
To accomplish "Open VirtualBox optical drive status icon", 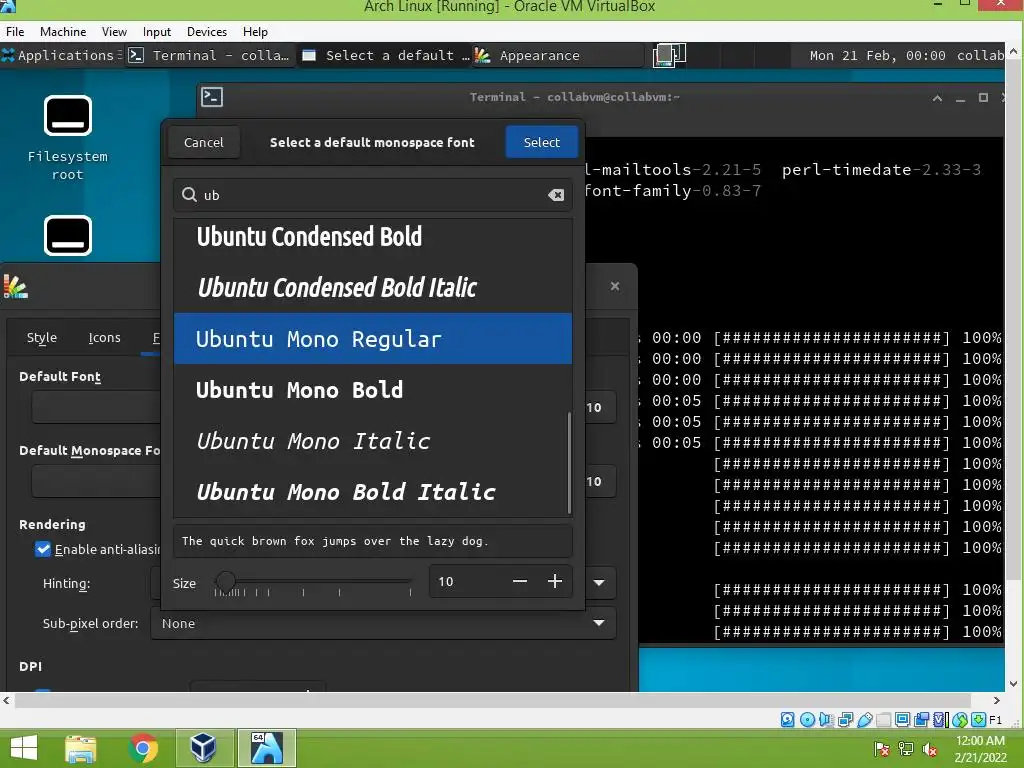I will click(x=808, y=720).
